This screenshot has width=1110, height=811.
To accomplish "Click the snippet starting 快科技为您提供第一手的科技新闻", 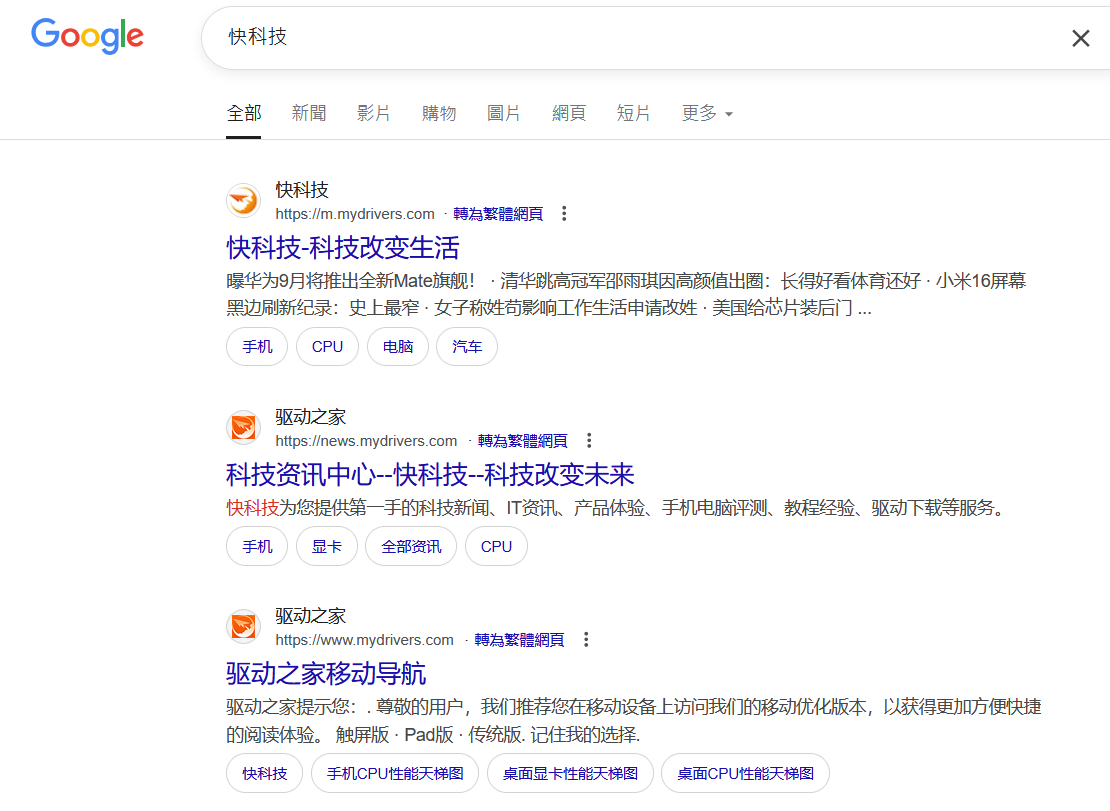I will (x=615, y=508).
